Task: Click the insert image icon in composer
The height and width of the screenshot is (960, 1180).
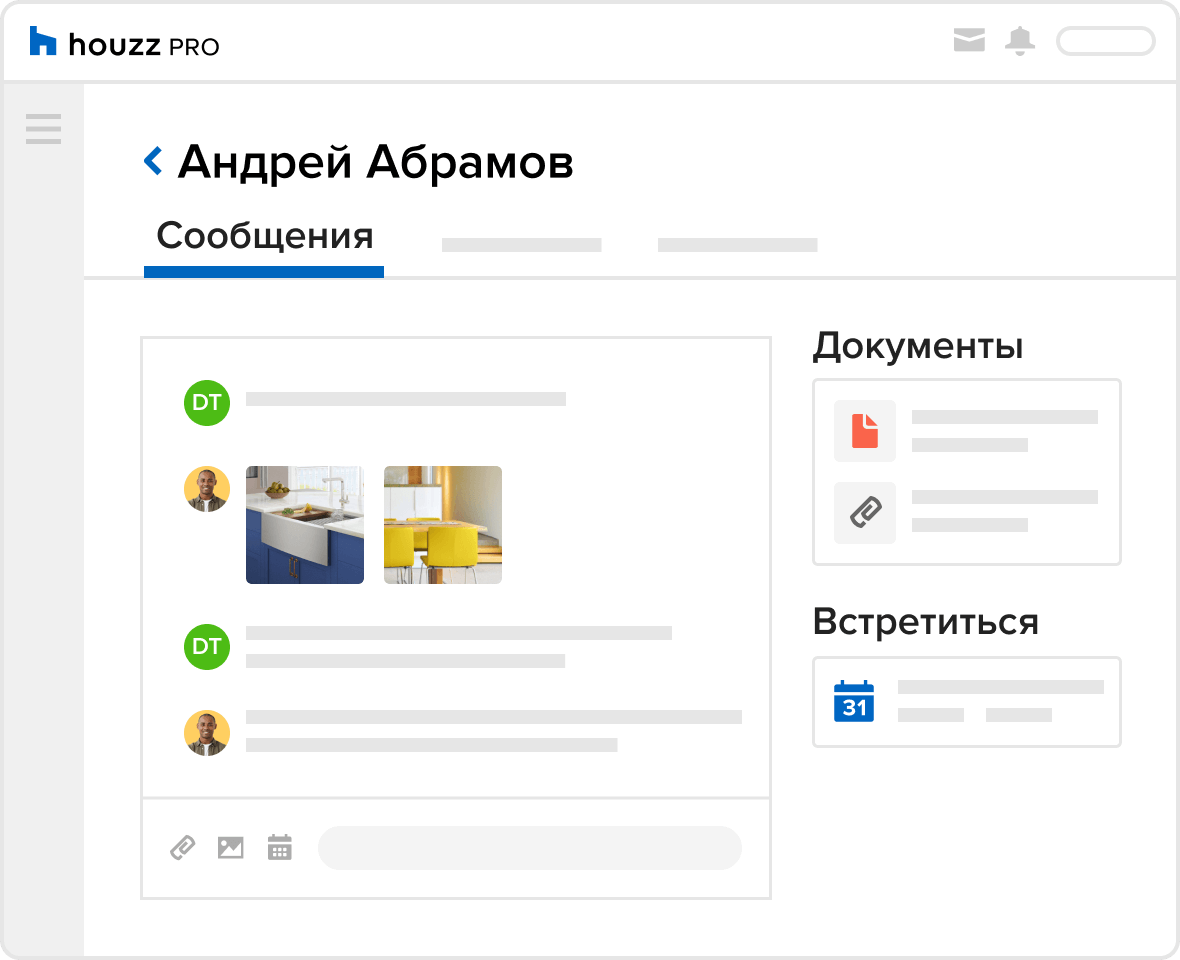Action: (231, 848)
